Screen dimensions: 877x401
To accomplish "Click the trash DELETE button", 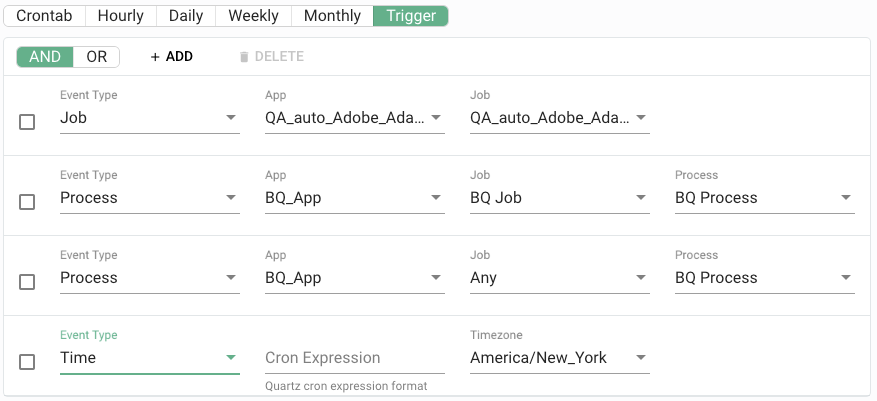I will tap(271, 57).
